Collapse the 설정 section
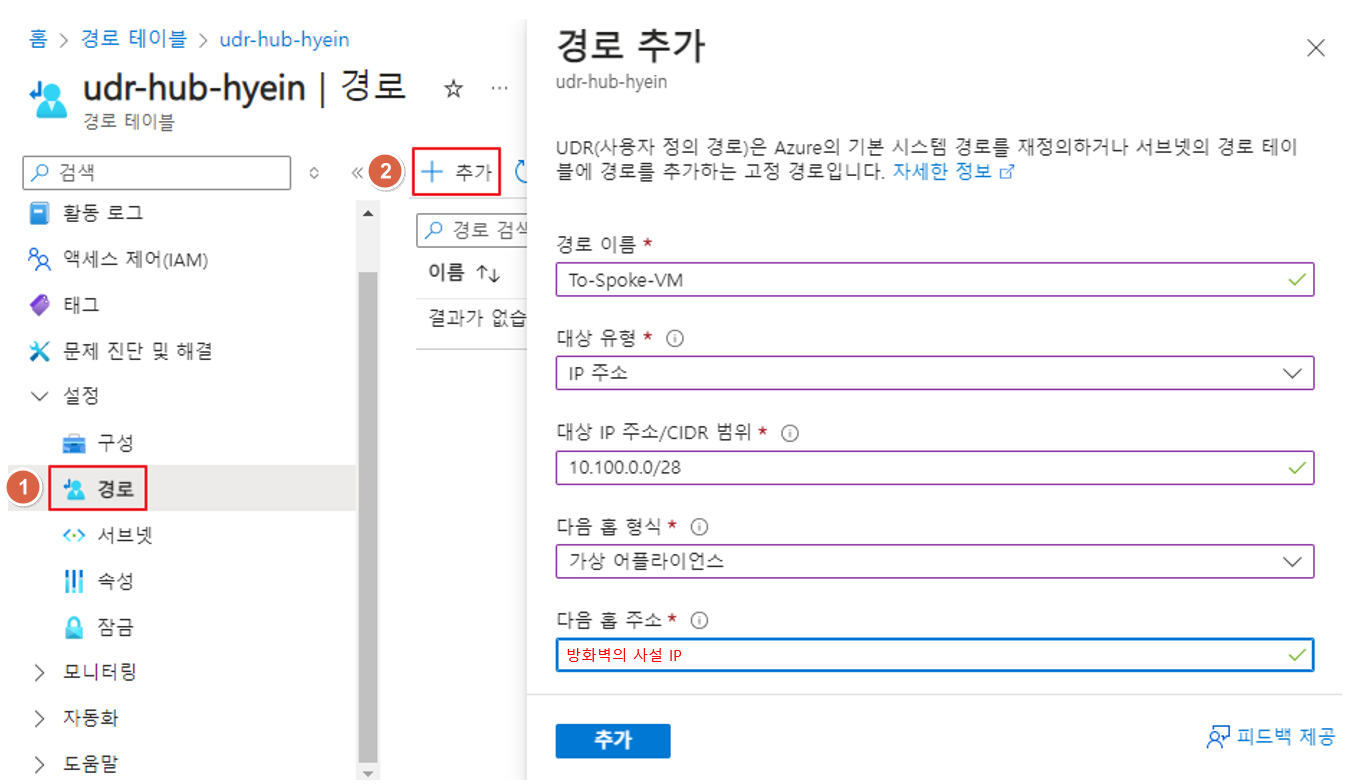This screenshot has height=784, width=1353. coord(40,396)
